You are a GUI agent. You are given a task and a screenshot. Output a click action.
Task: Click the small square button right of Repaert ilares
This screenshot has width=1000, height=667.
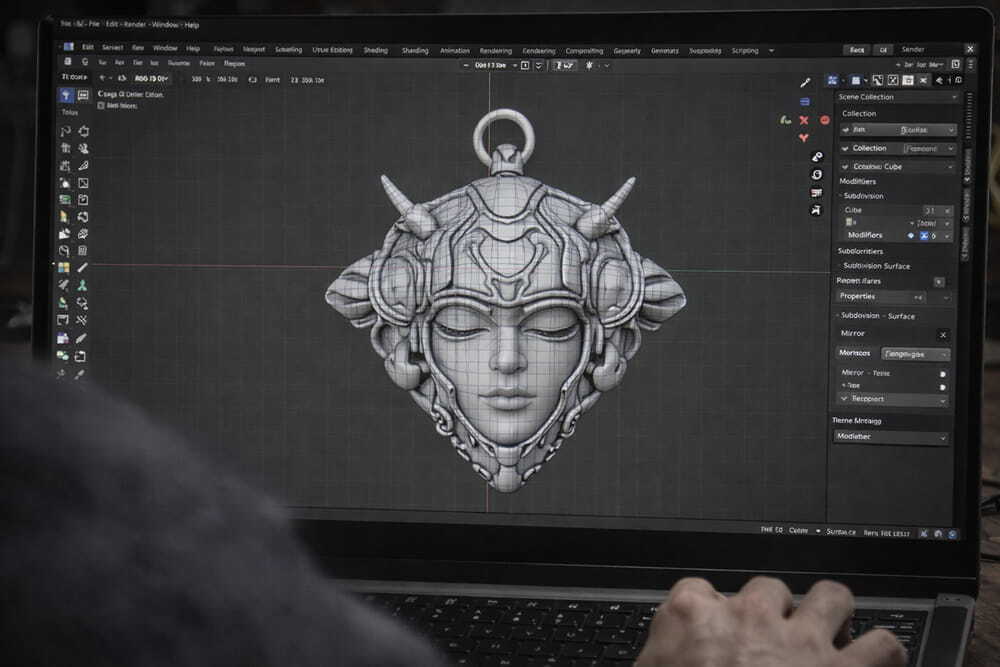click(x=939, y=282)
